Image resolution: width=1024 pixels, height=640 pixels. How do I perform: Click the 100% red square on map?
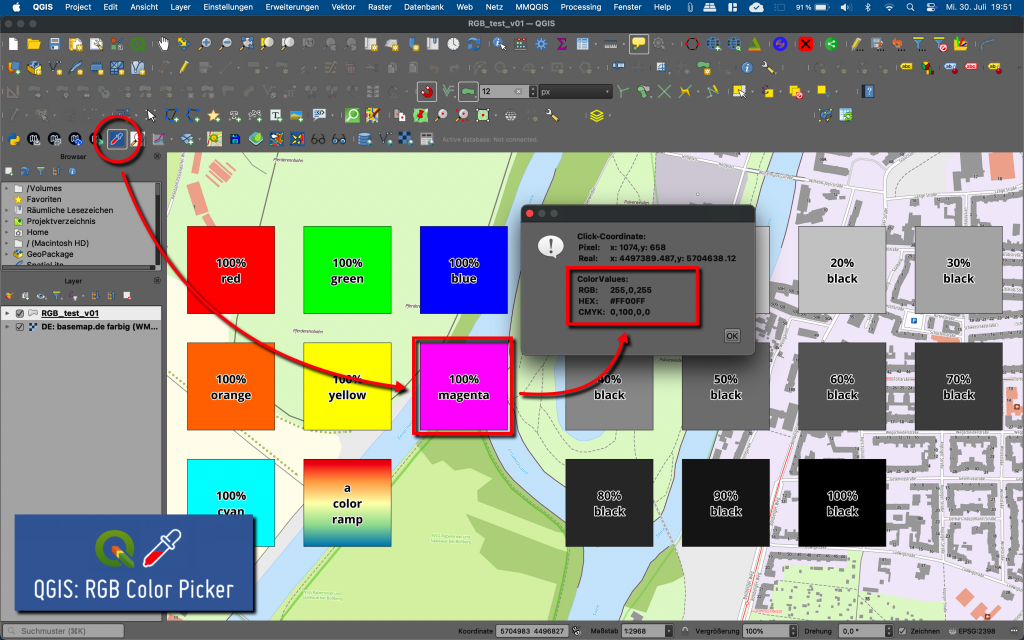[x=231, y=270]
